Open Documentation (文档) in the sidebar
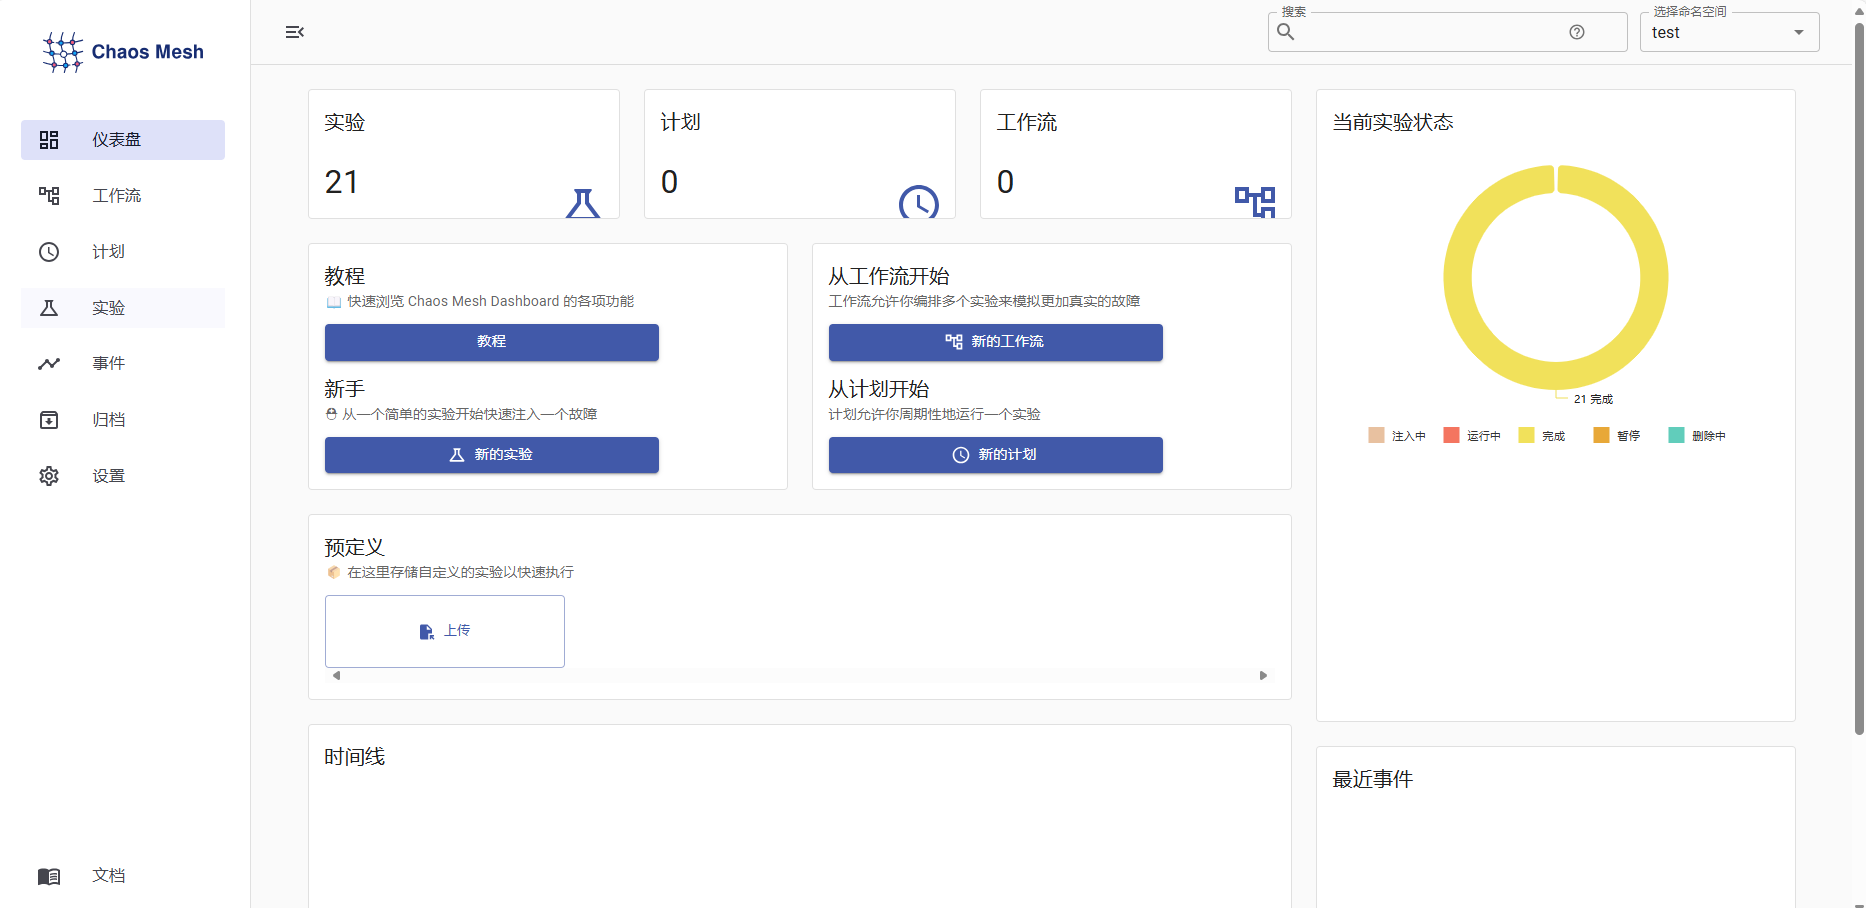Viewport: 1866px width, 908px height. point(123,876)
